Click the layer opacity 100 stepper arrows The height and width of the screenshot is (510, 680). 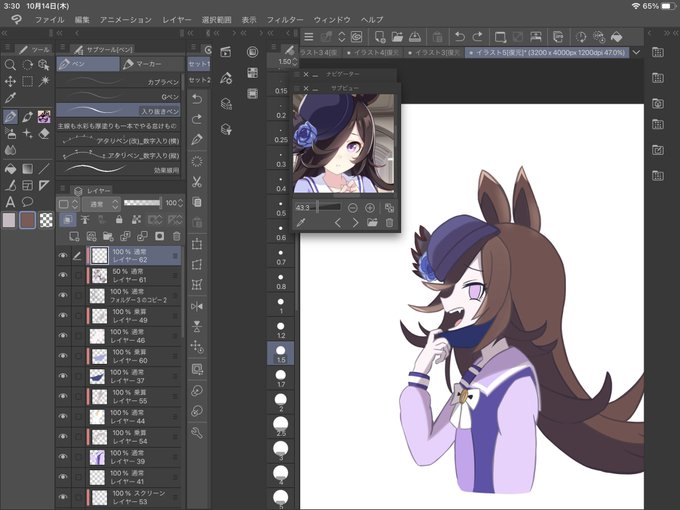tap(180, 203)
